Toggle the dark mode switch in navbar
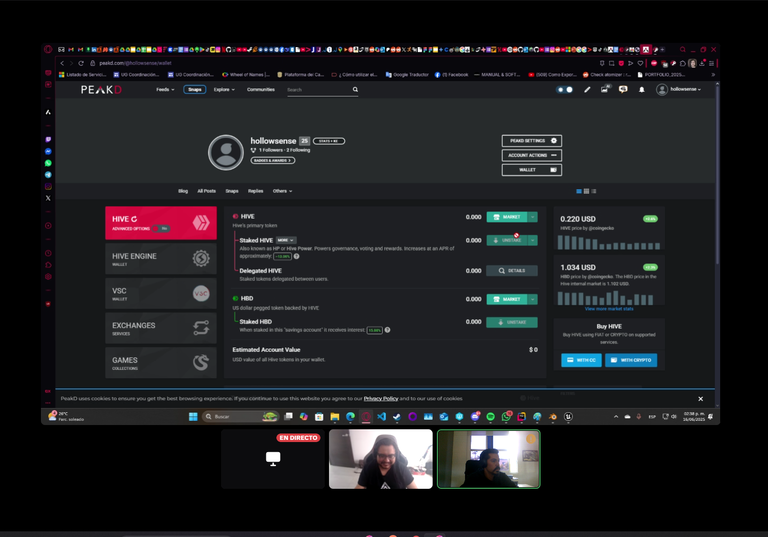Screen dimensions: 768x537 point(565,90)
